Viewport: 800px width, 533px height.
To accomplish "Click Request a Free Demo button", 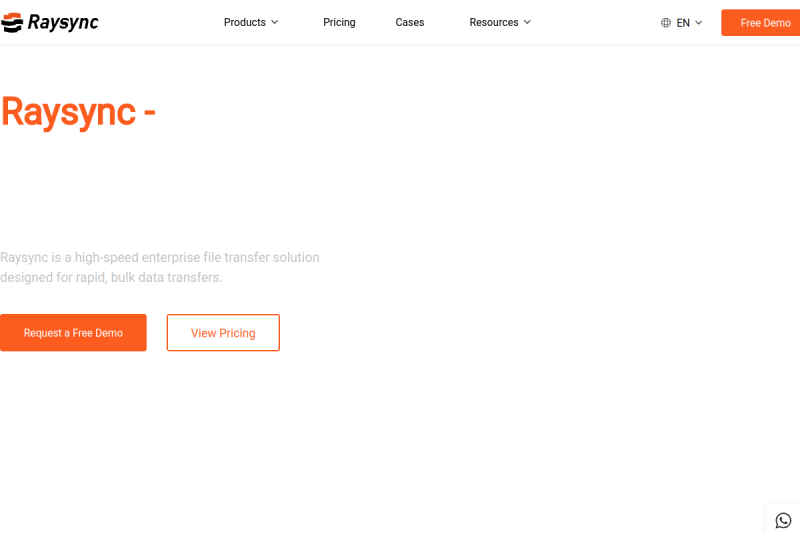I will 73,333.
